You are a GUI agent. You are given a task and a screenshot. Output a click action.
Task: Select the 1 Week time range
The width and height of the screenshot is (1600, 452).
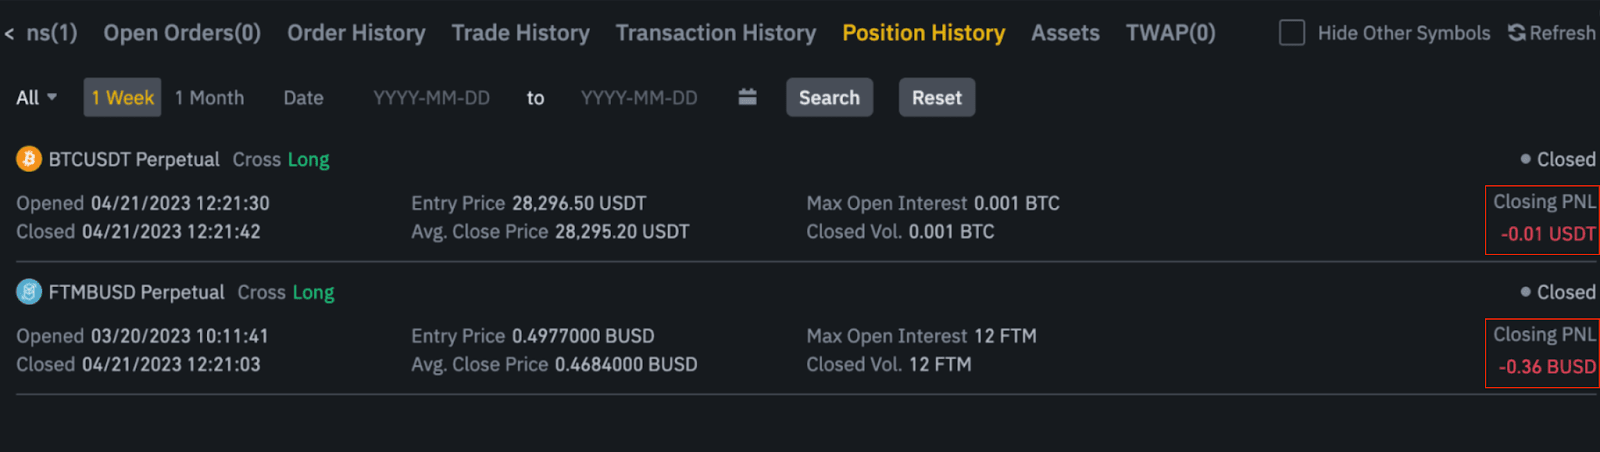[122, 97]
